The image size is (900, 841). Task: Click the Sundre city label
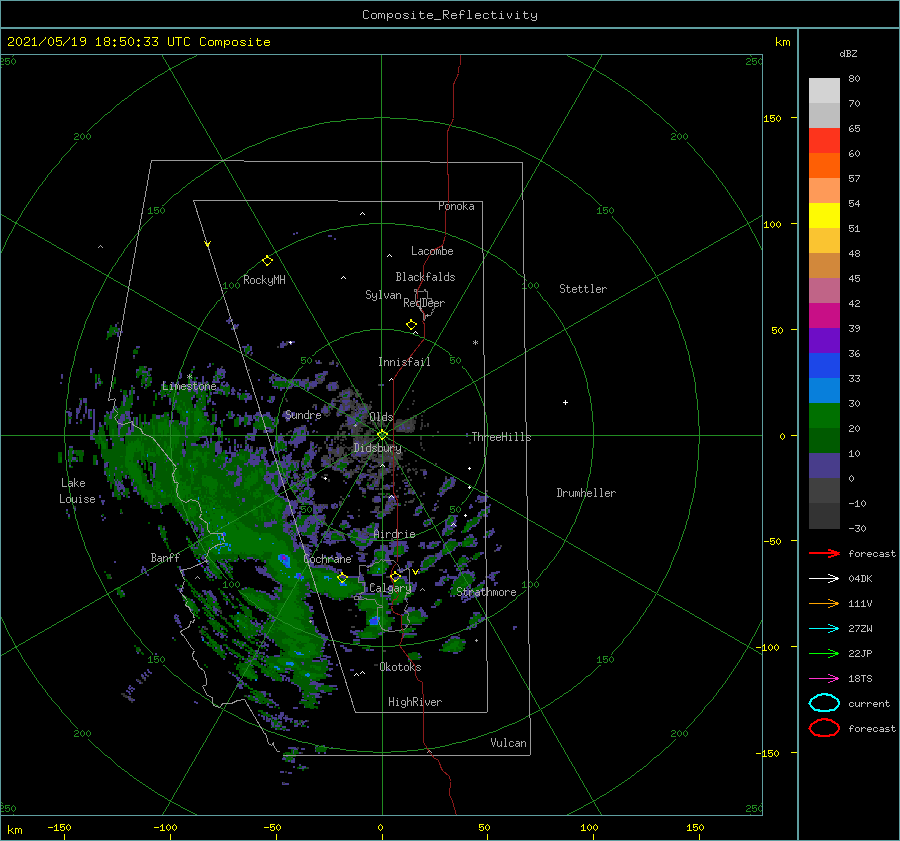(303, 415)
